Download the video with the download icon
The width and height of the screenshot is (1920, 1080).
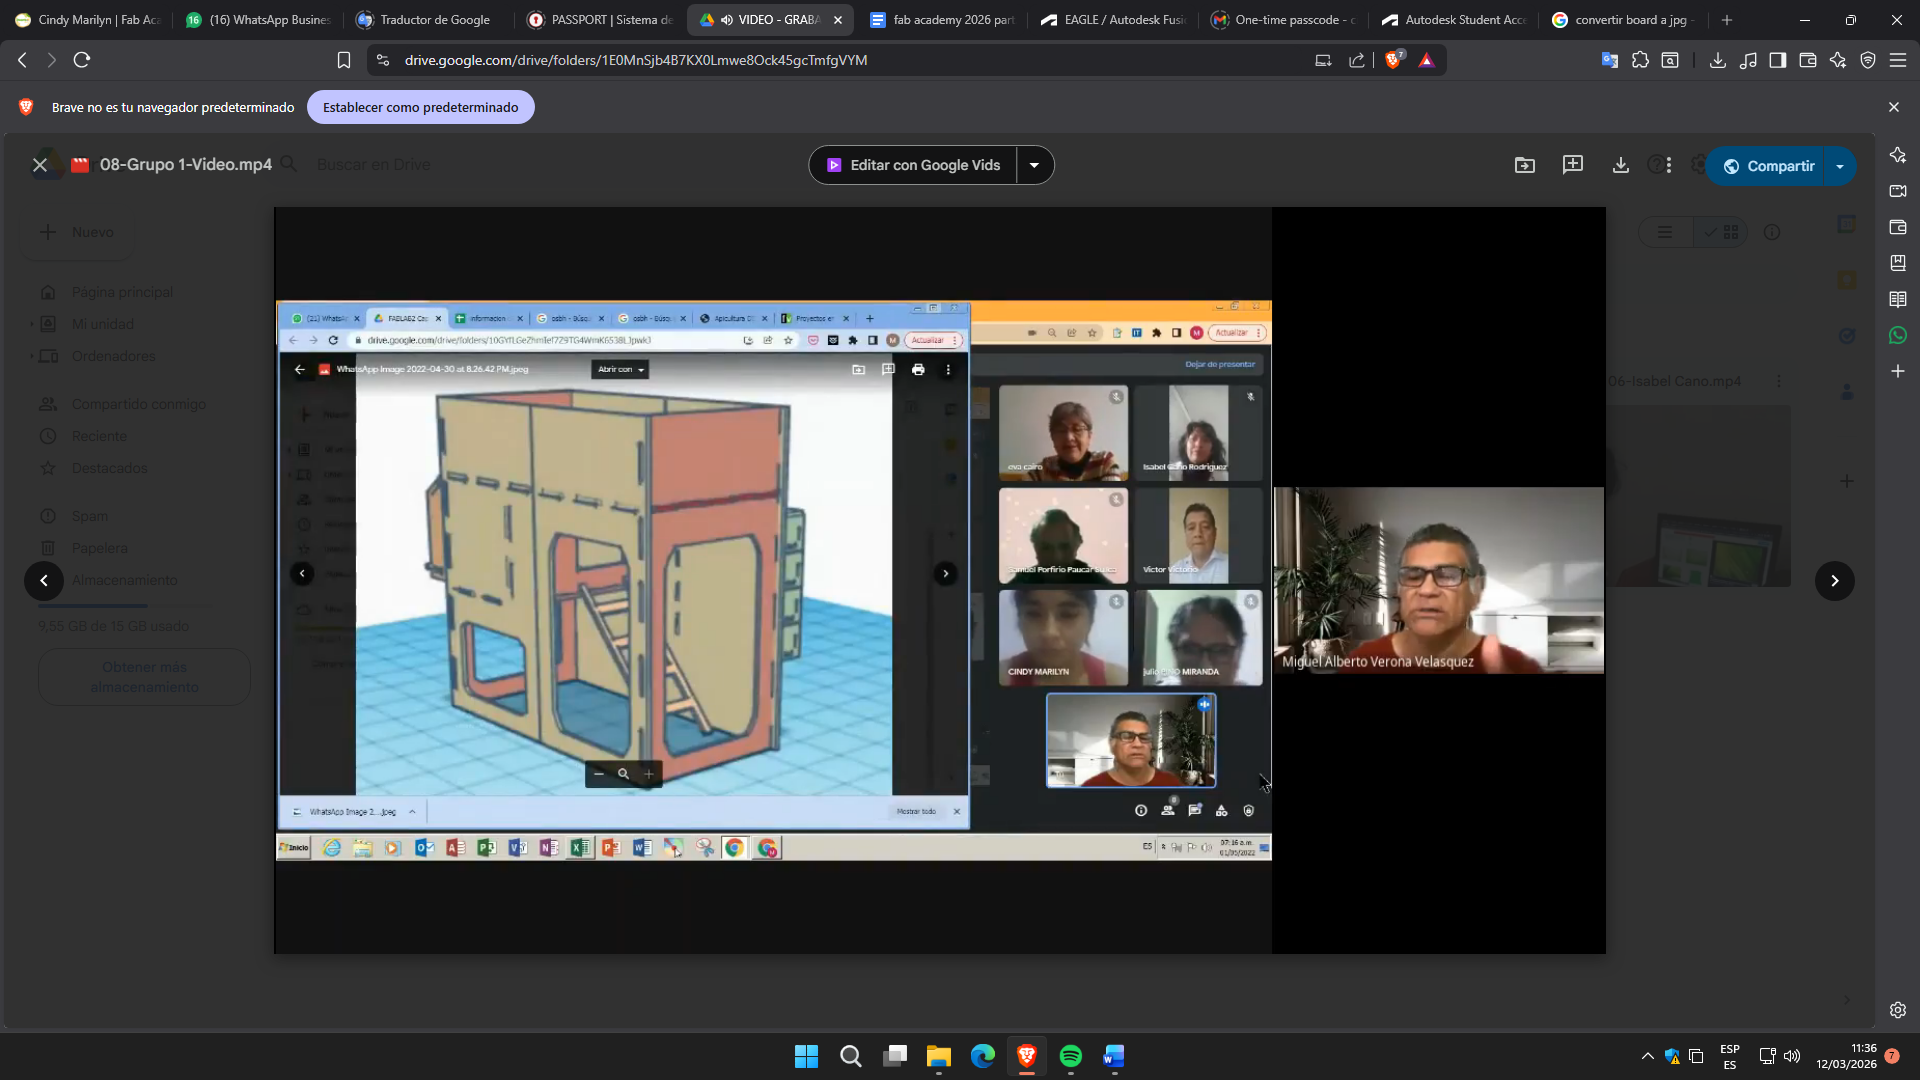[1620, 165]
